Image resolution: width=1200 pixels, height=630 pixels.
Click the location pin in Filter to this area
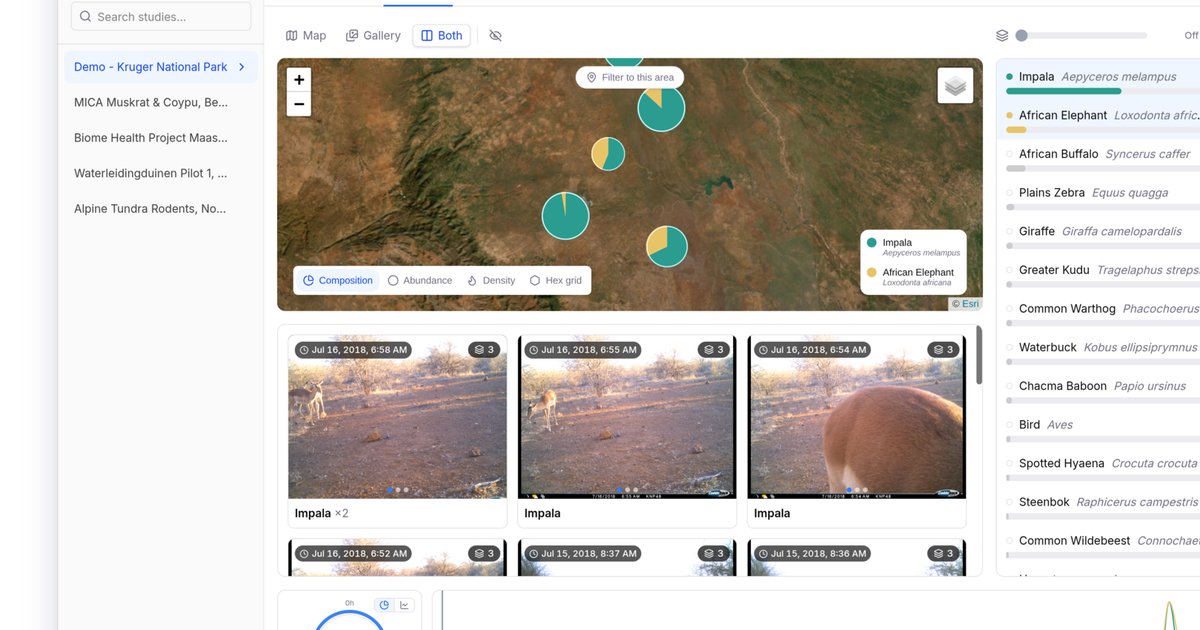[x=591, y=77]
